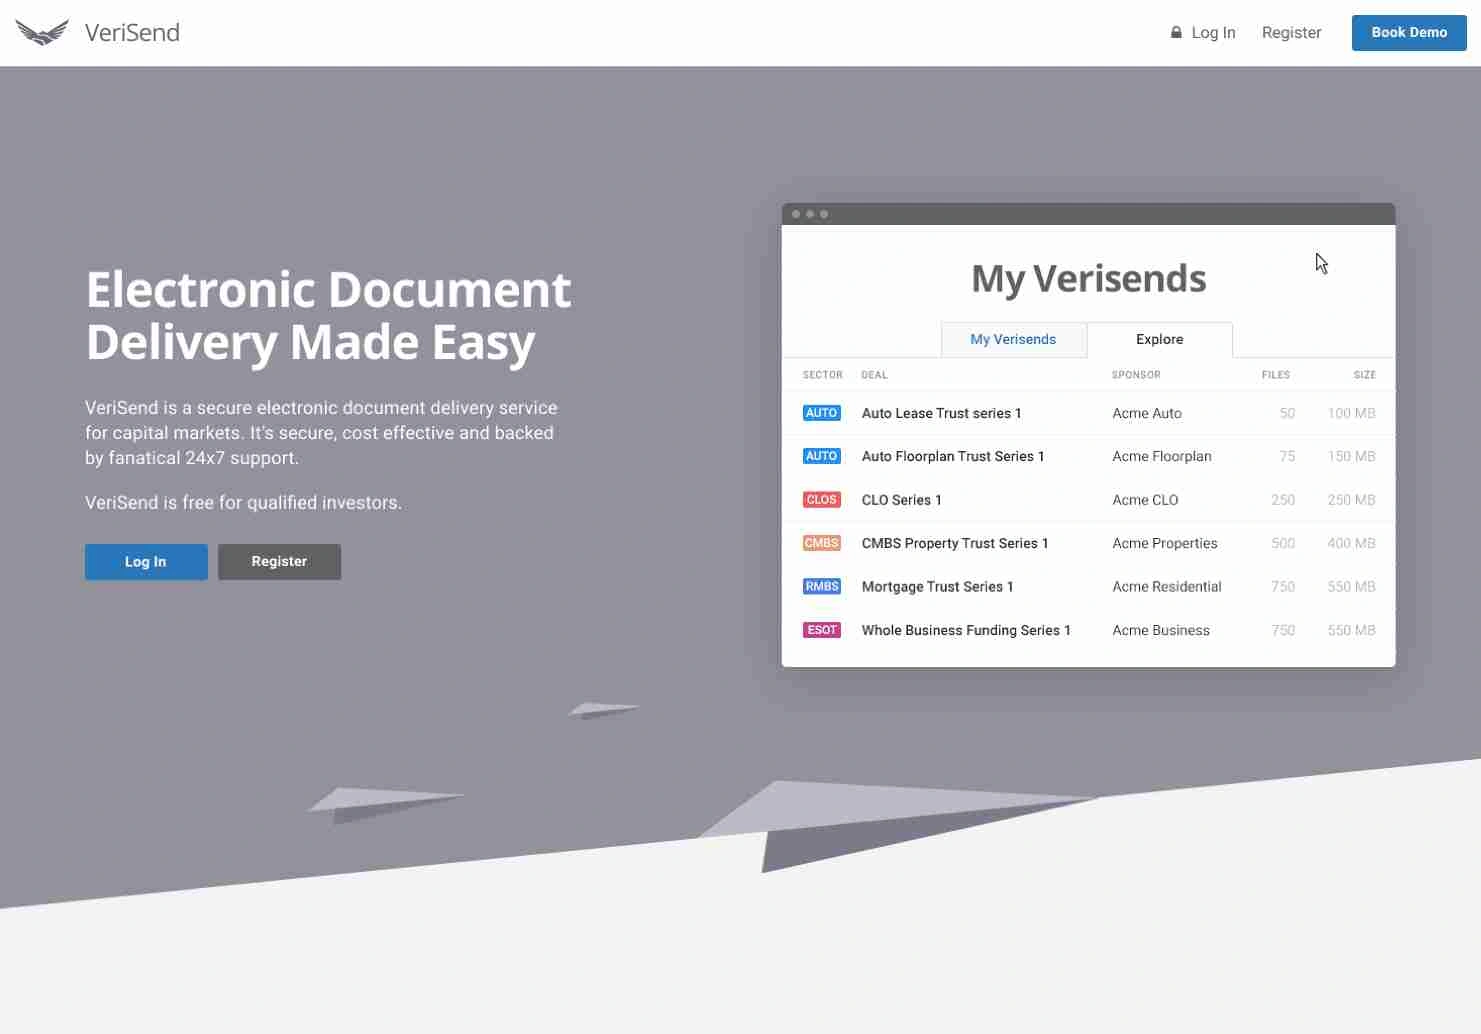The height and width of the screenshot is (1034, 1481).
Task: Click the AUTO badge for Auto Floorplan Trust
Action: [x=821, y=456]
